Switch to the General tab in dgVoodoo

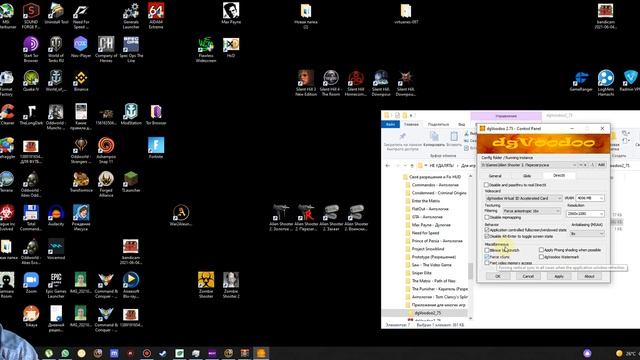(x=495, y=176)
